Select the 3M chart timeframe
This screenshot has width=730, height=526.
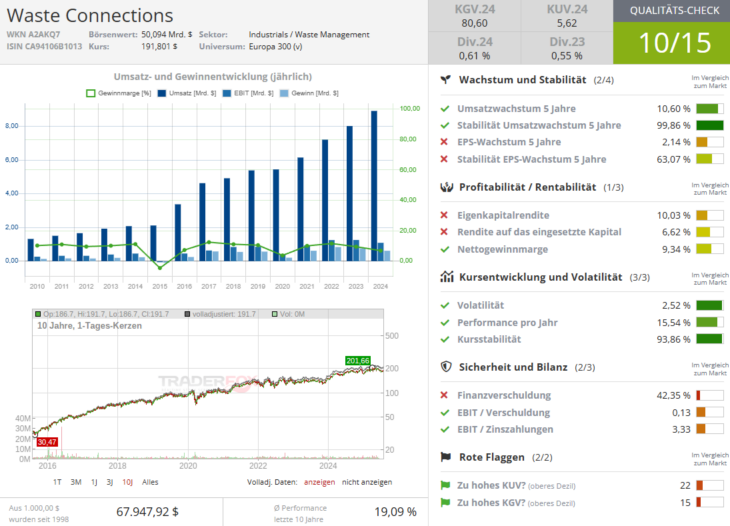point(76,482)
